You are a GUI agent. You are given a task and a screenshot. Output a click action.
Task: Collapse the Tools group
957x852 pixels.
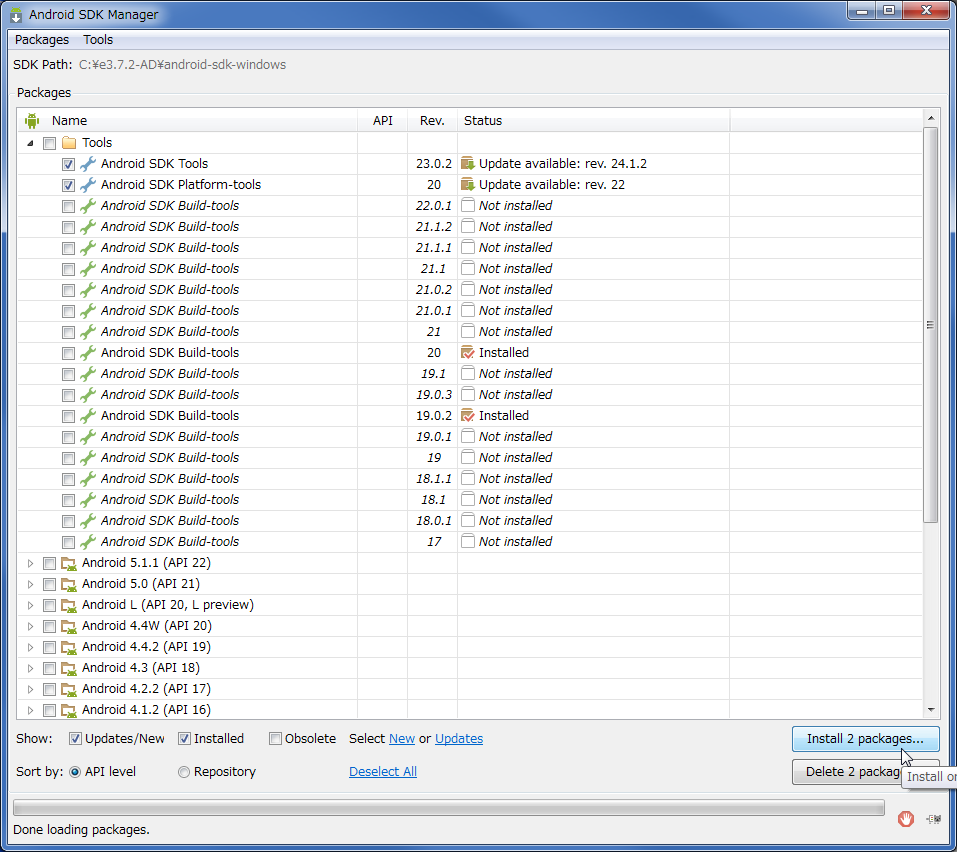30,143
